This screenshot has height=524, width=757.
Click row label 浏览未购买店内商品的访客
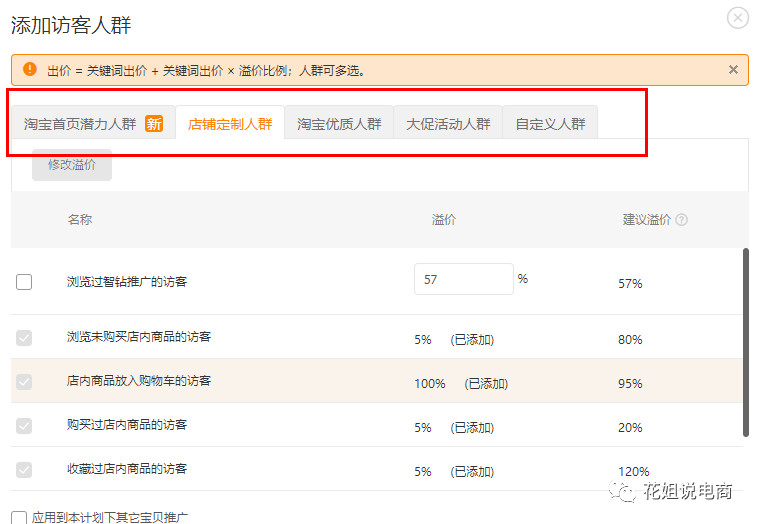click(x=139, y=337)
